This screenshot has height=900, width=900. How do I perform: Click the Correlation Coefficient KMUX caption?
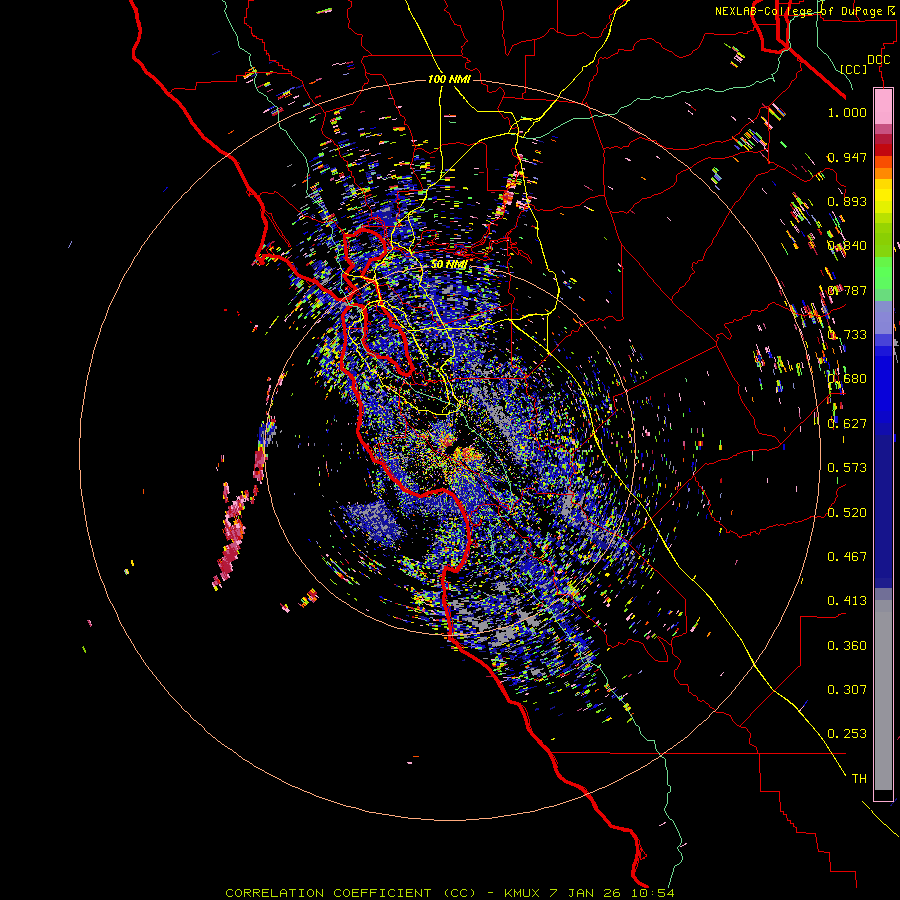click(449, 893)
